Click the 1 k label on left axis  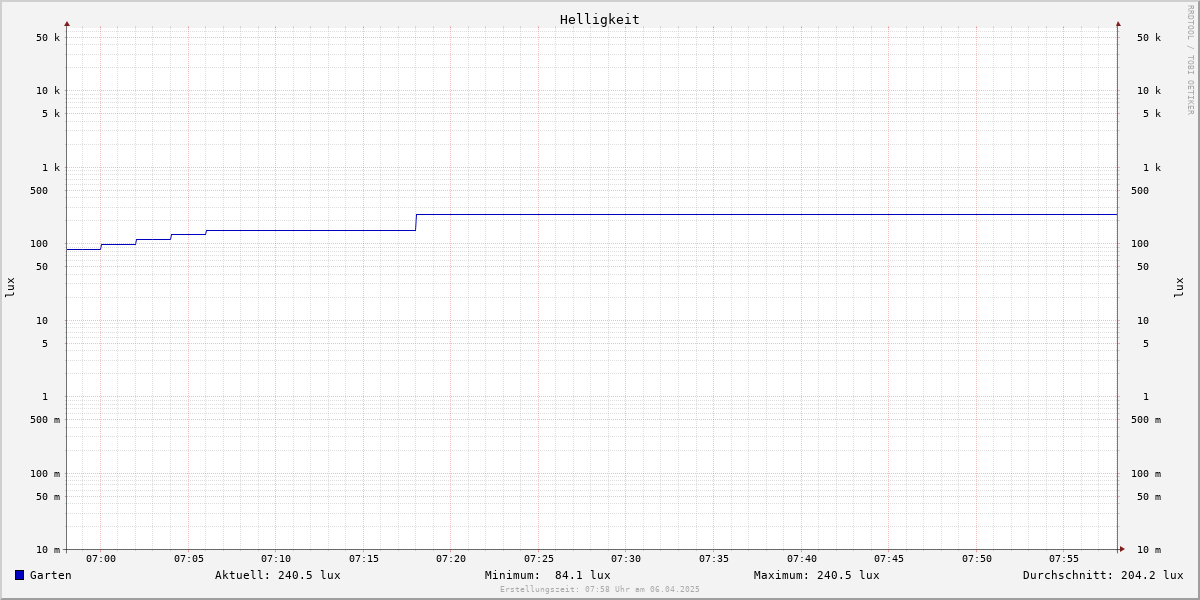(x=51, y=168)
